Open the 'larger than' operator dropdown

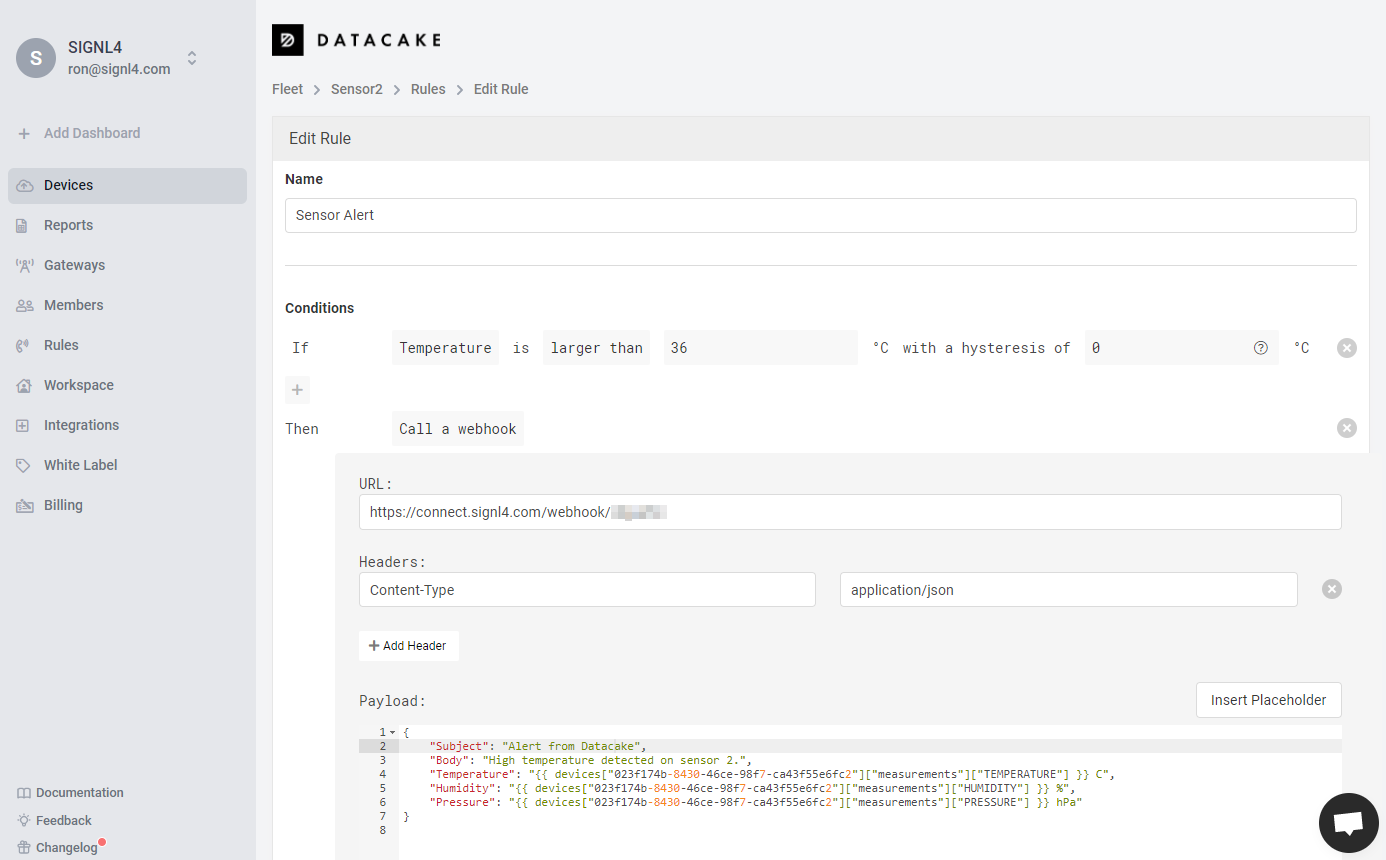tap(596, 348)
